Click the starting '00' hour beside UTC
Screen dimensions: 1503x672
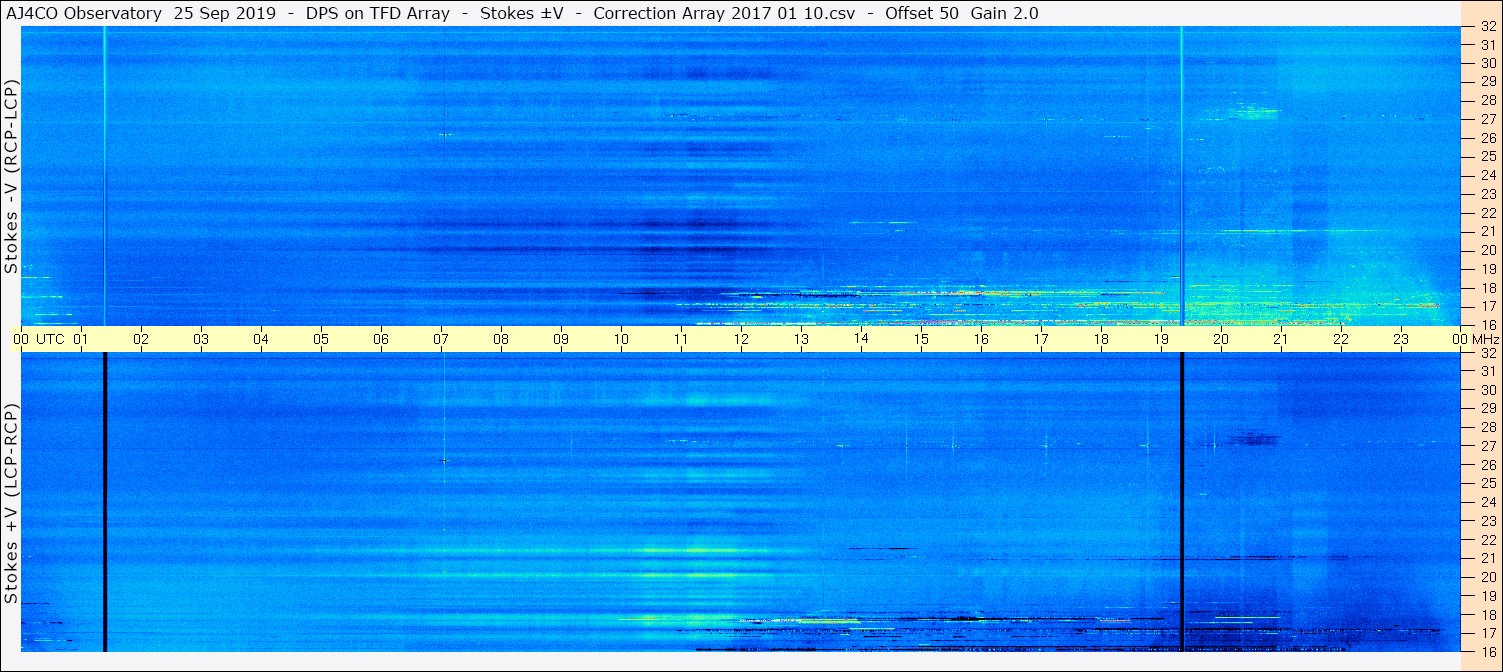[x=21, y=339]
